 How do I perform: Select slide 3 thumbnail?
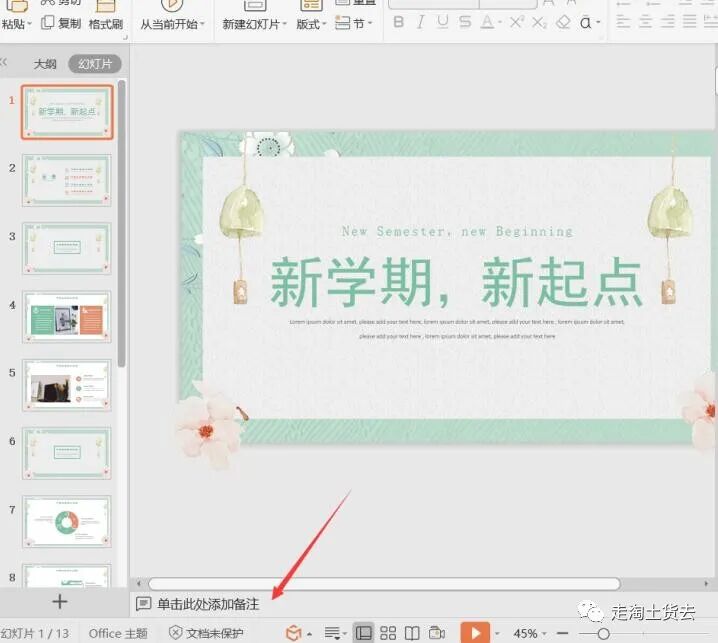[x=67, y=249]
